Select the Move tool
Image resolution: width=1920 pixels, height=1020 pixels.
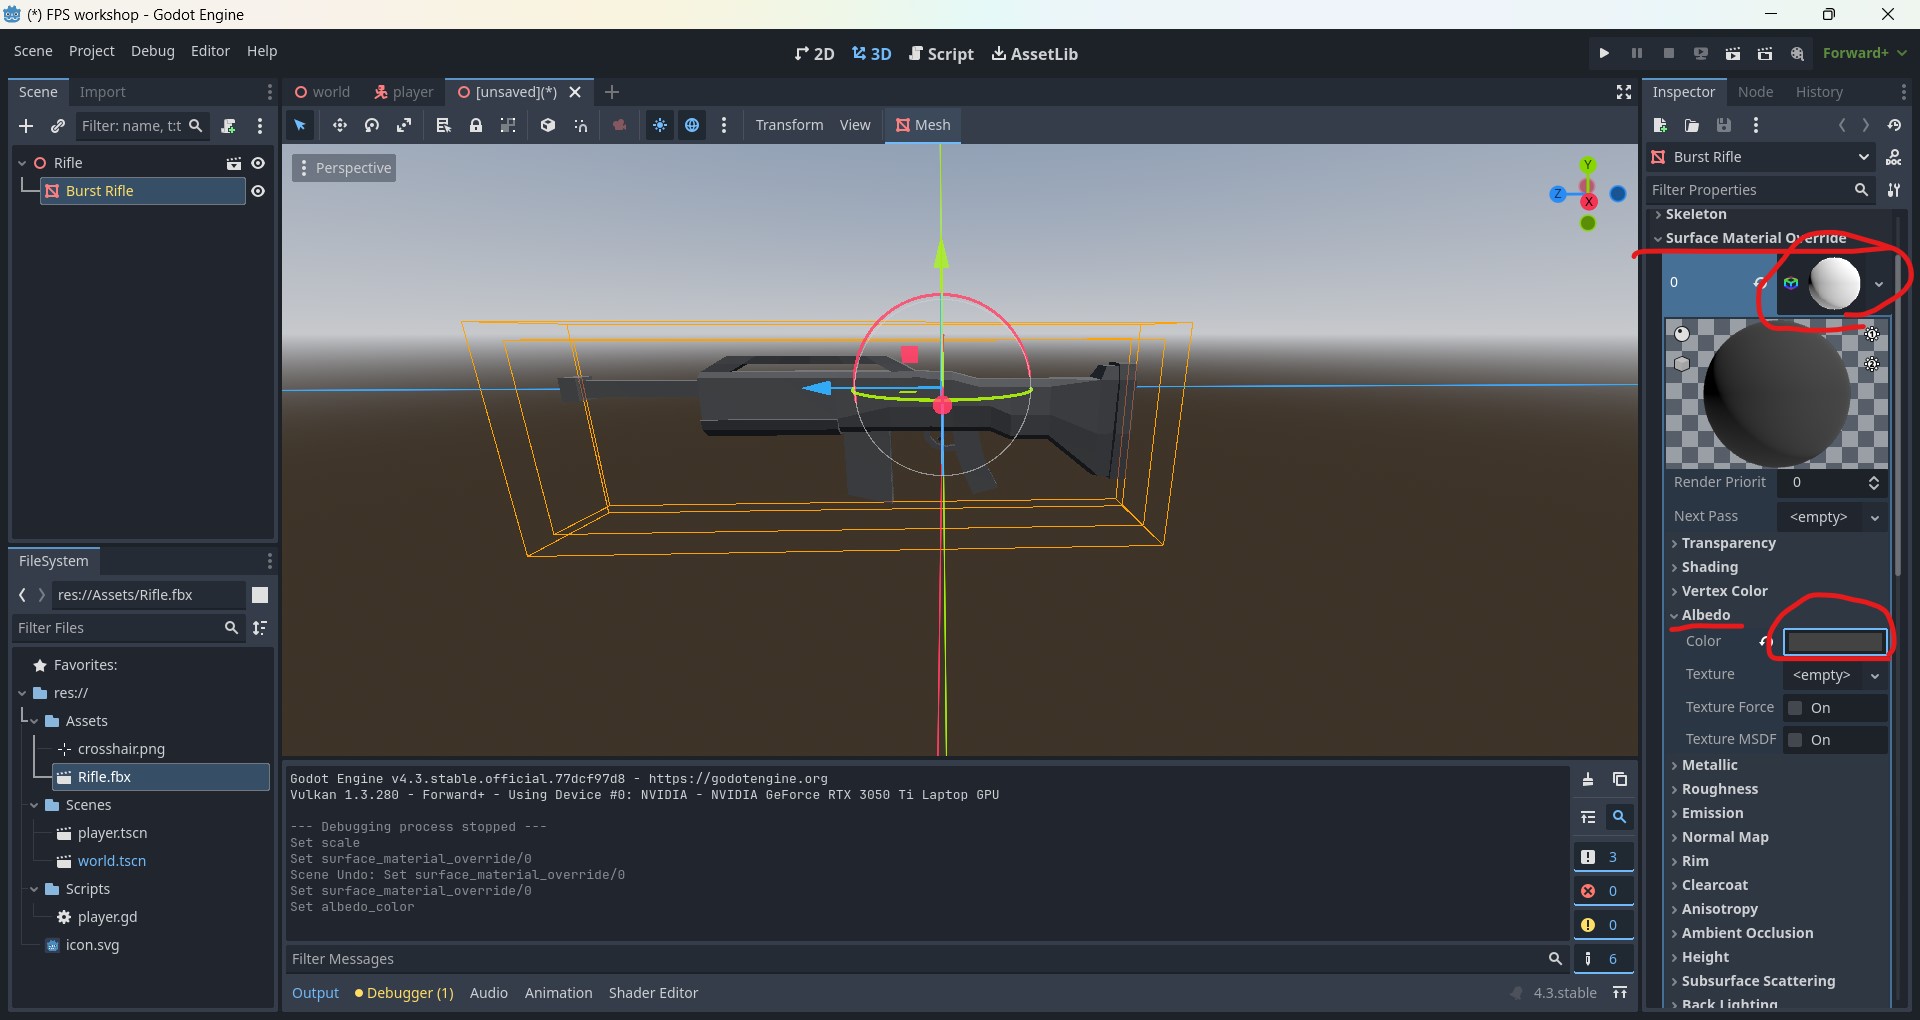pyautogui.click(x=339, y=125)
